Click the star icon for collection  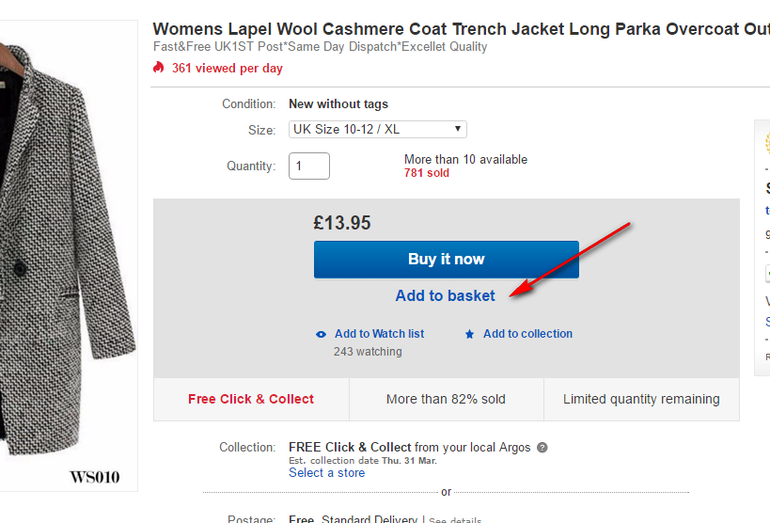[x=469, y=334]
